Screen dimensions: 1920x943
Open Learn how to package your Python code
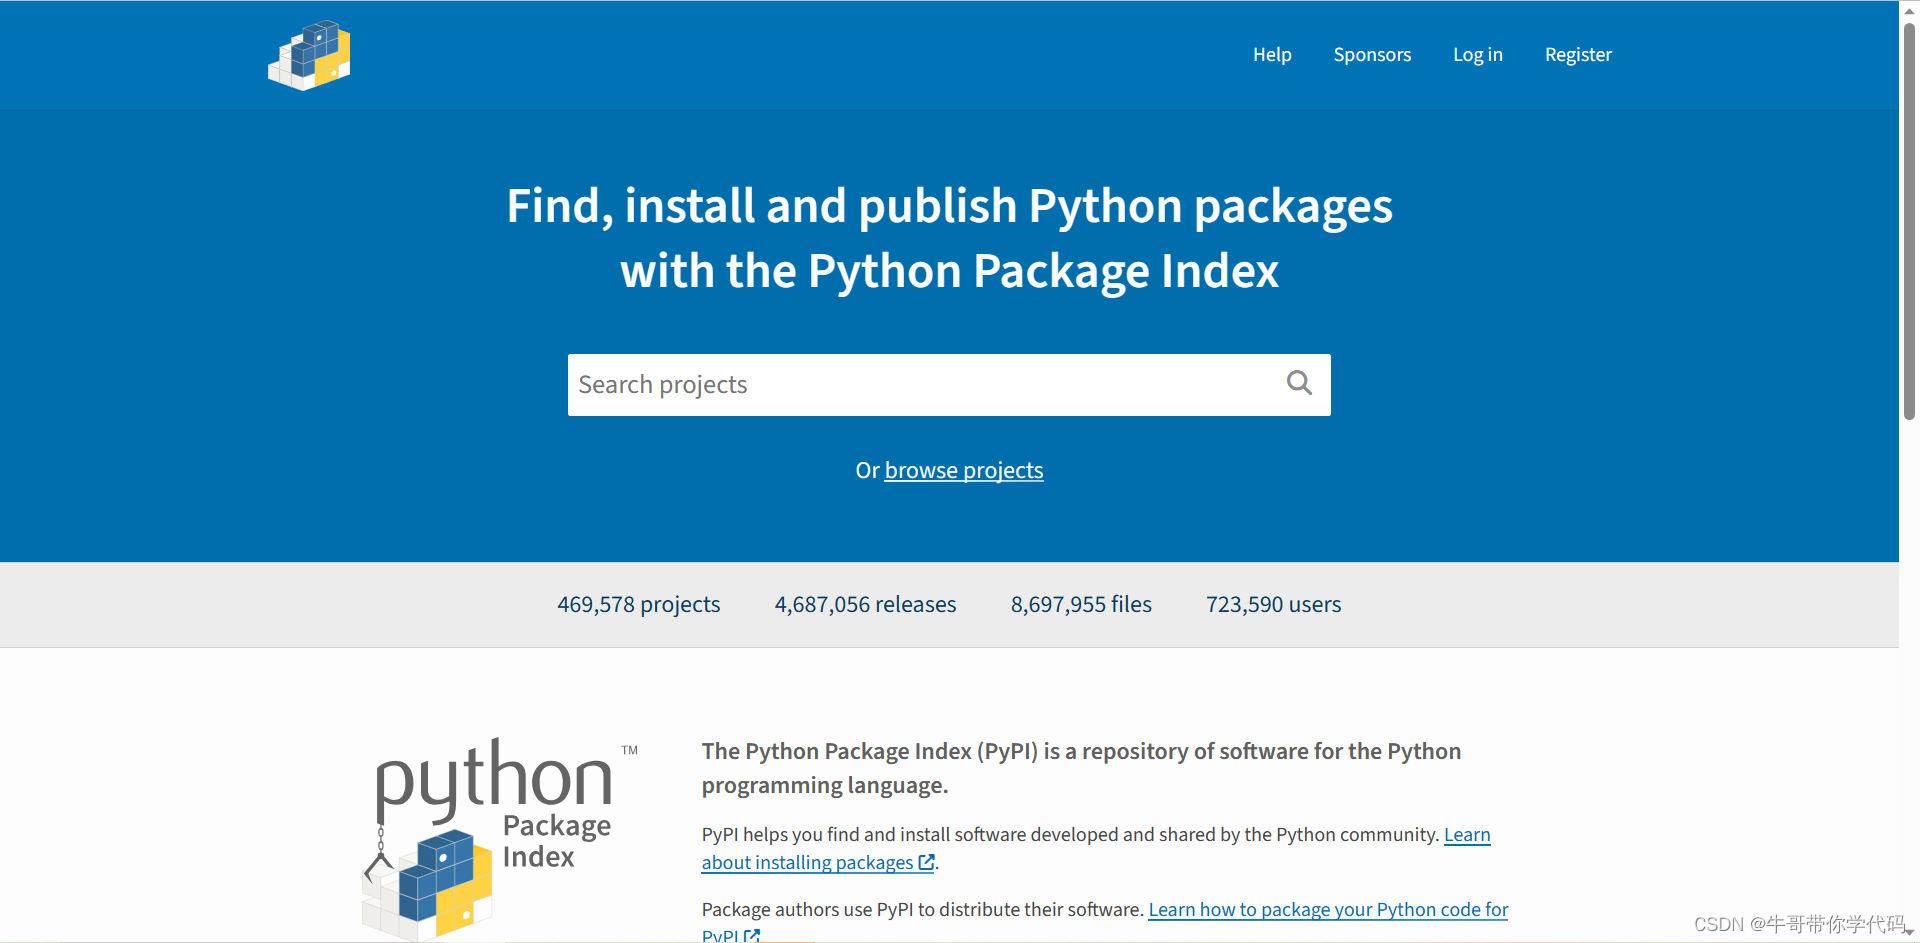pyautogui.click(x=1328, y=909)
